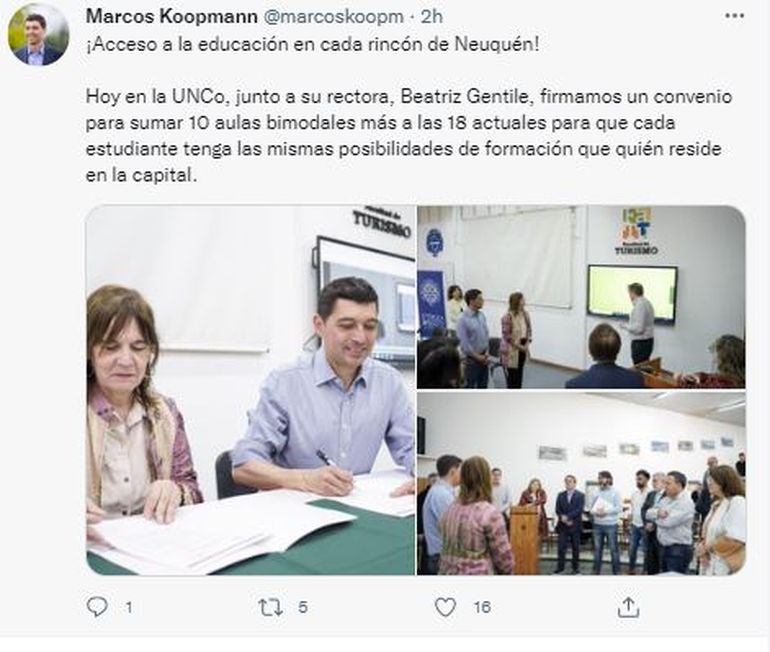View the like count number 16
This screenshot has width=770, height=652.
coord(482,608)
